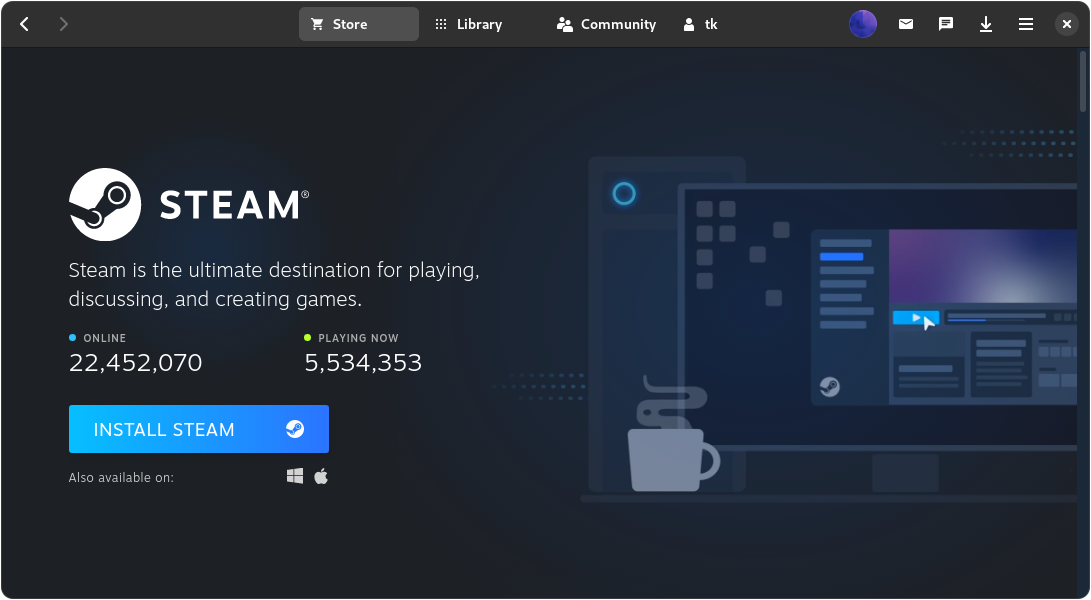This screenshot has height=600, width=1091.
Task: Open the mail inbox icon
Action: pos(906,24)
